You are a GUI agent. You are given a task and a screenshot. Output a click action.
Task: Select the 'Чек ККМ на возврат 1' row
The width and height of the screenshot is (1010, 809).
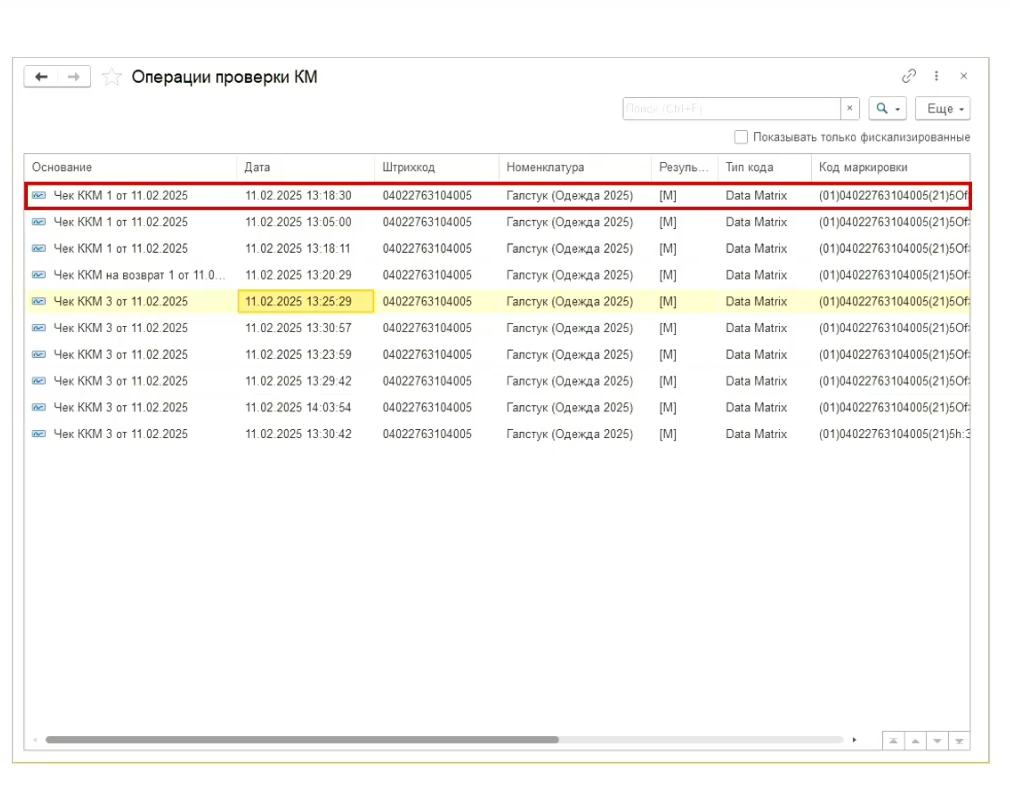point(138,275)
